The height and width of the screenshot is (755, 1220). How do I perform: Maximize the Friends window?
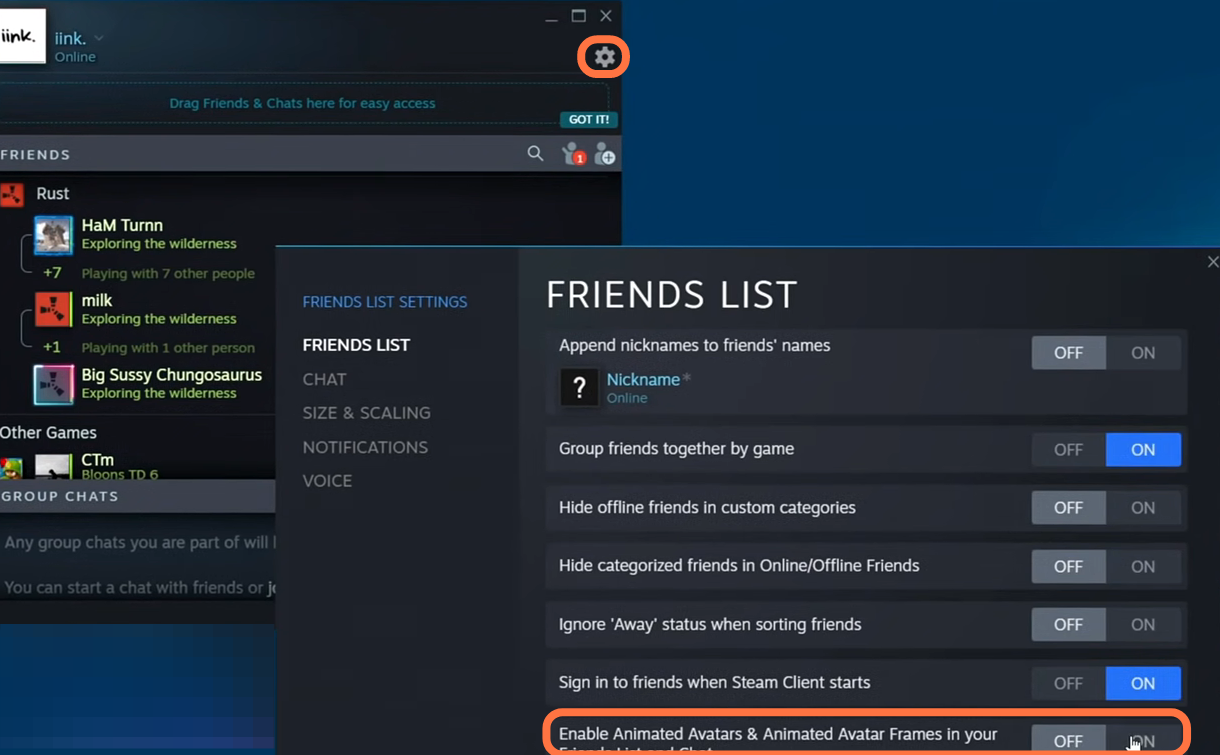coord(578,16)
